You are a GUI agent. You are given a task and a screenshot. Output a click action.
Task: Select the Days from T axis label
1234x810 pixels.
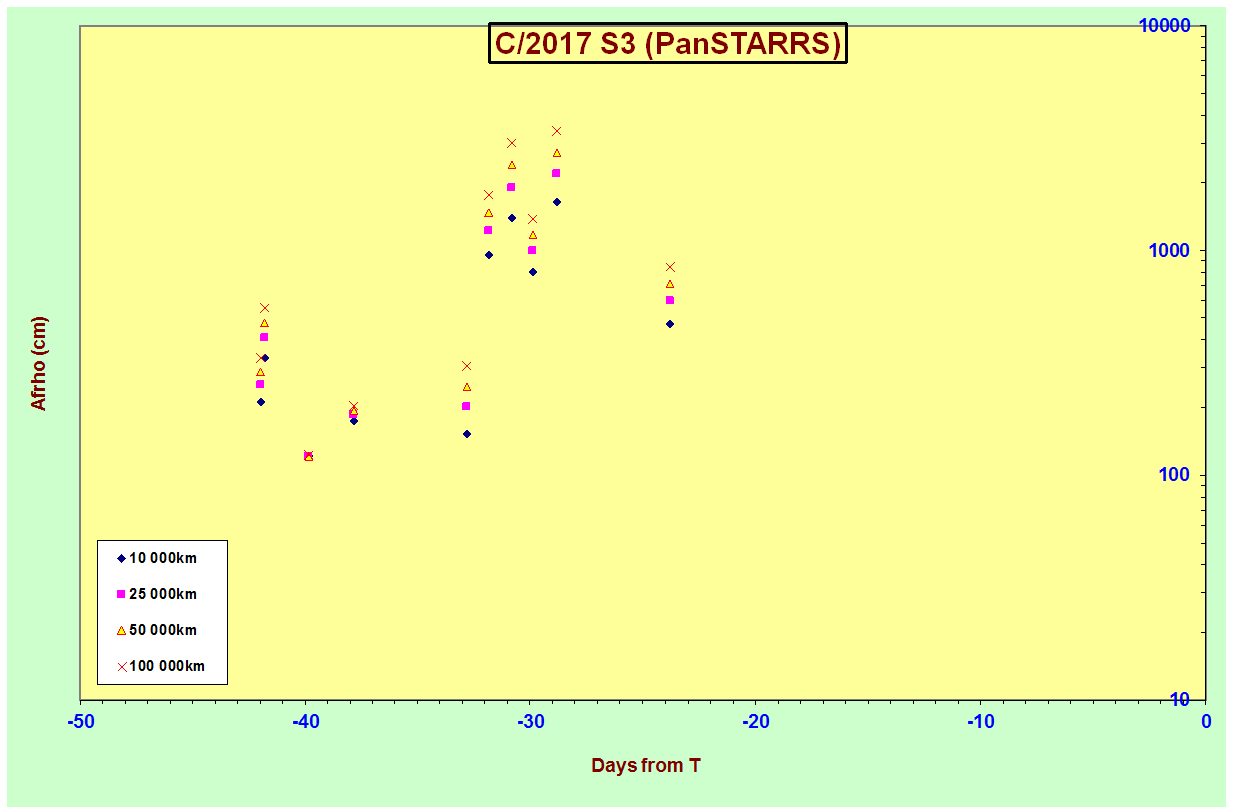[645, 766]
